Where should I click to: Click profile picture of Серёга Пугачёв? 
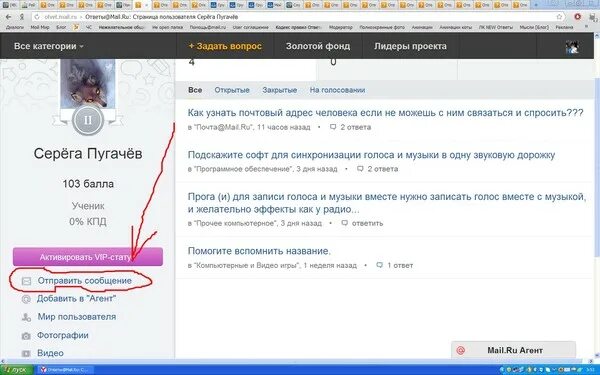88,83
